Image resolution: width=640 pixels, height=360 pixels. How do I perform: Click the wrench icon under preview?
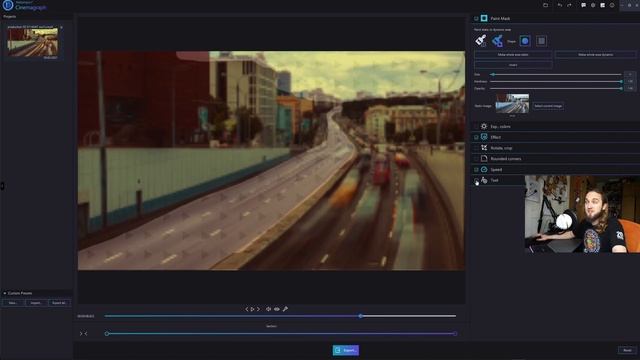tap(285, 309)
